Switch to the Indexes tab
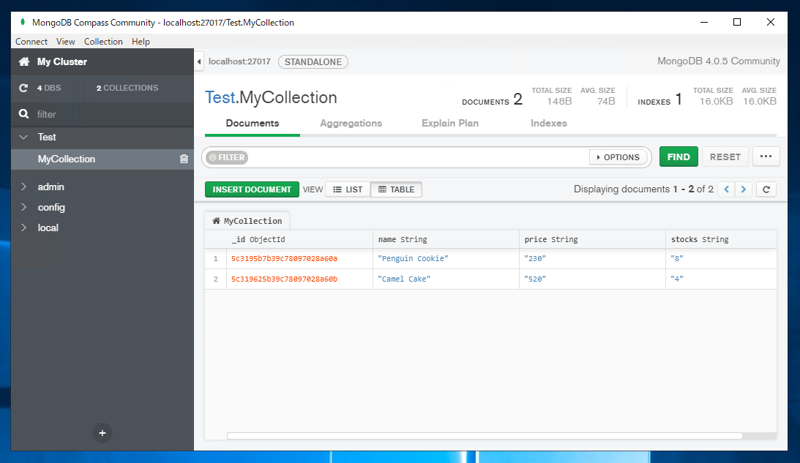The height and width of the screenshot is (463, 800). (x=548, y=123)
